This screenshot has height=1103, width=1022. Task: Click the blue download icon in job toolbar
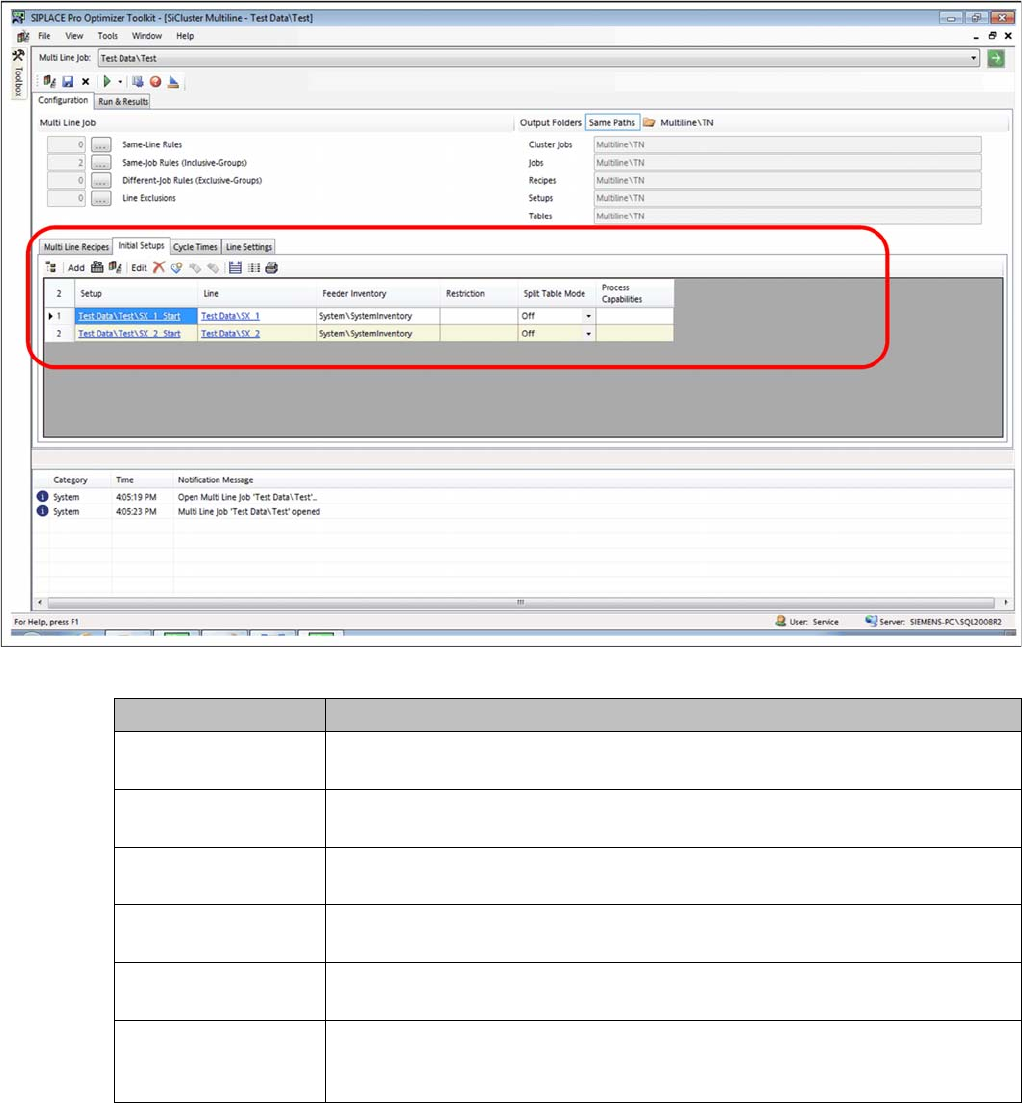[138, 82]
